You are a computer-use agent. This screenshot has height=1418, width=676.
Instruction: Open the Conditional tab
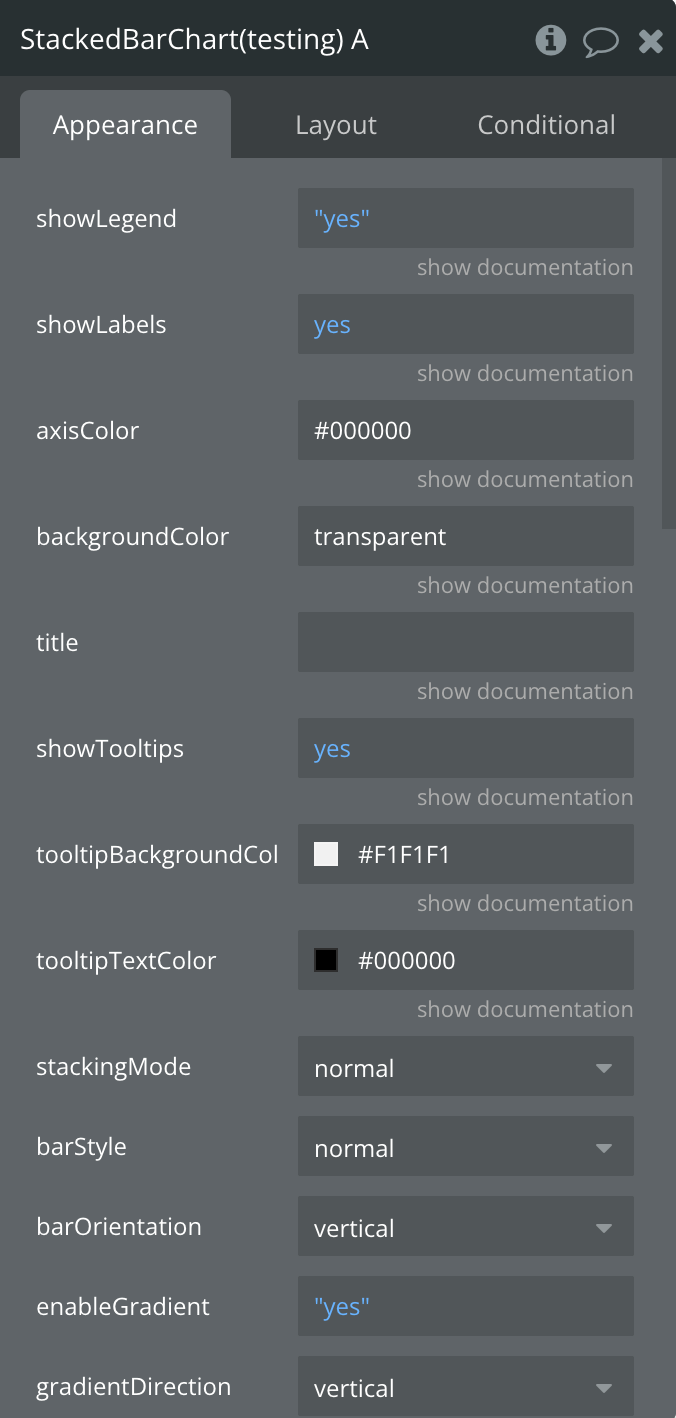[x=546, y=125]
